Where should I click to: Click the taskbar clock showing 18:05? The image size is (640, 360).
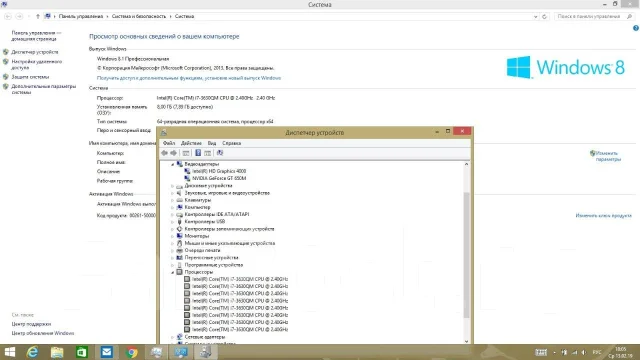pos(620,353)
